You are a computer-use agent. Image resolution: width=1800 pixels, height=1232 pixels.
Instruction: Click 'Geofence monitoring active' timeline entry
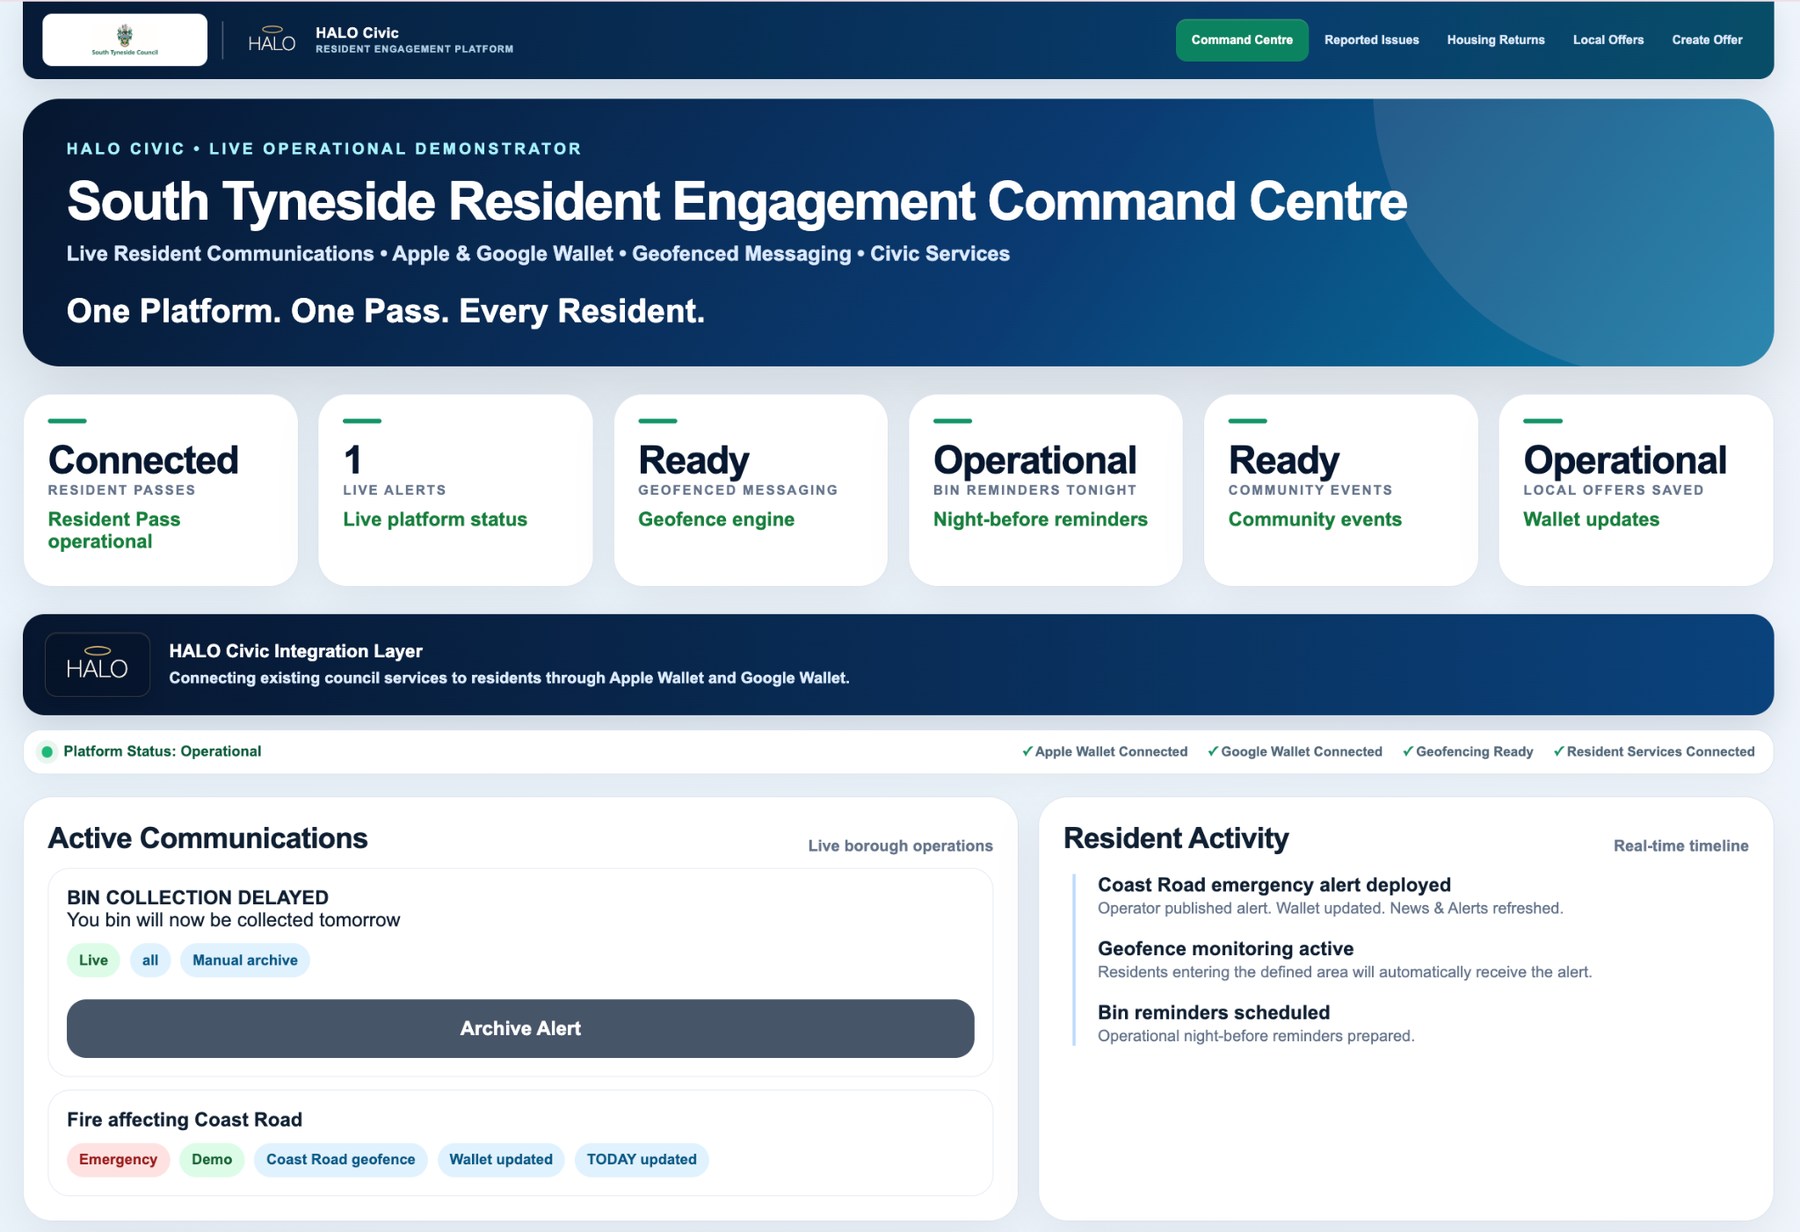(1226, 949)
